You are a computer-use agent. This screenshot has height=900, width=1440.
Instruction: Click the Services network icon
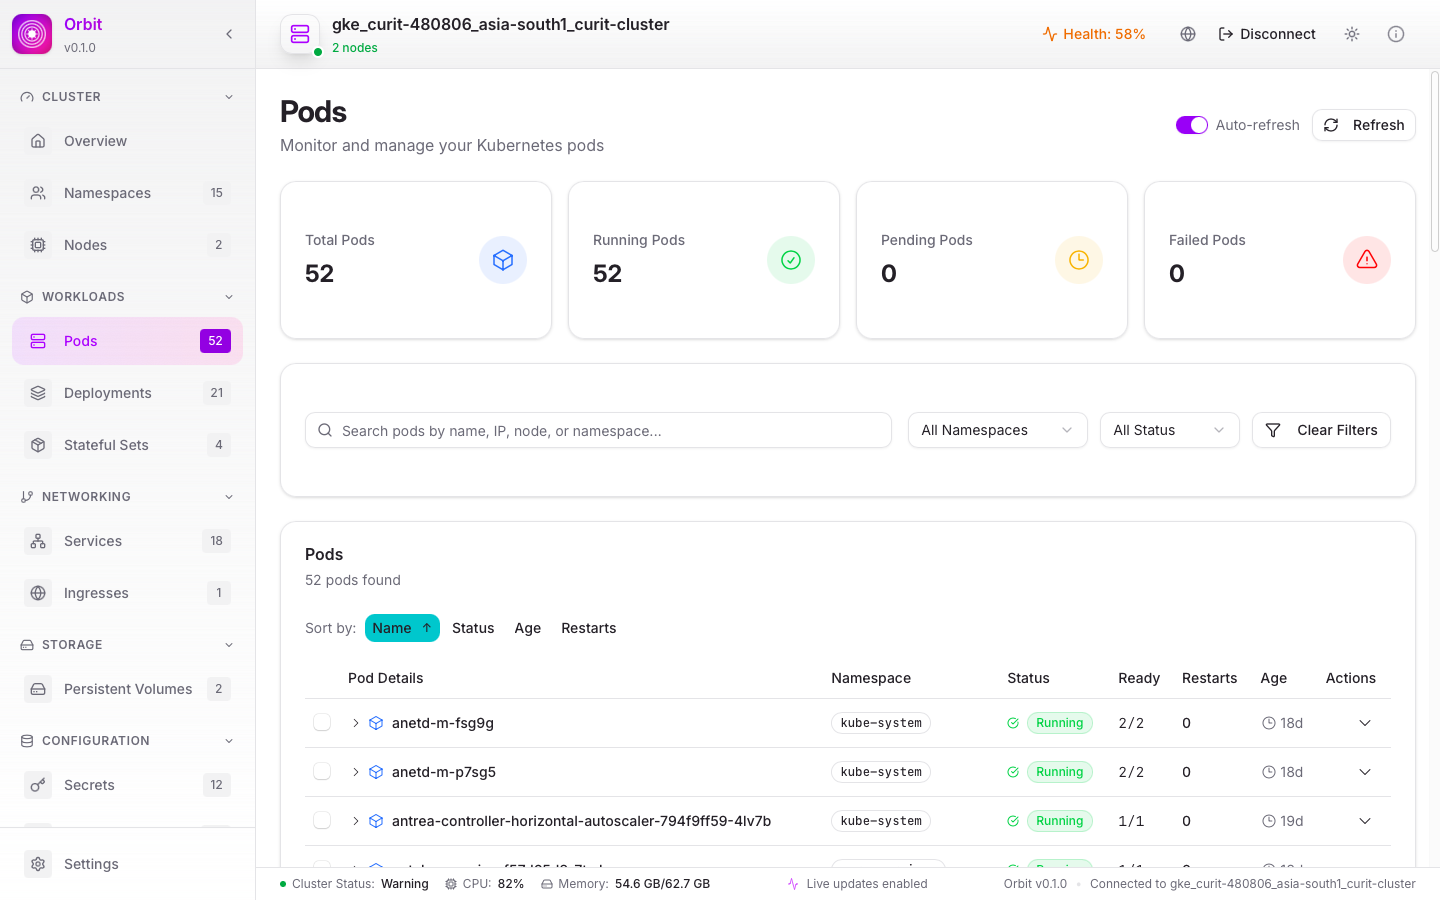pyautogui.click(x=38, y=541)
